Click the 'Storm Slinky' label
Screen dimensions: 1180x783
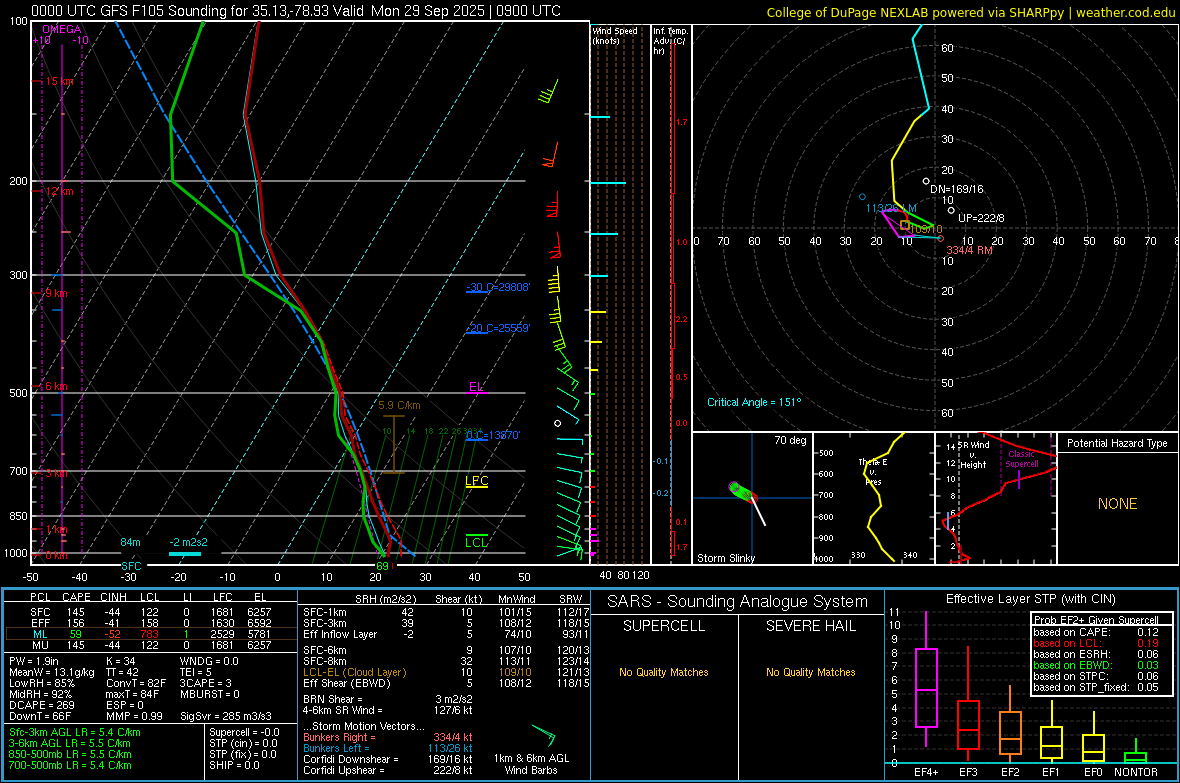726,558
